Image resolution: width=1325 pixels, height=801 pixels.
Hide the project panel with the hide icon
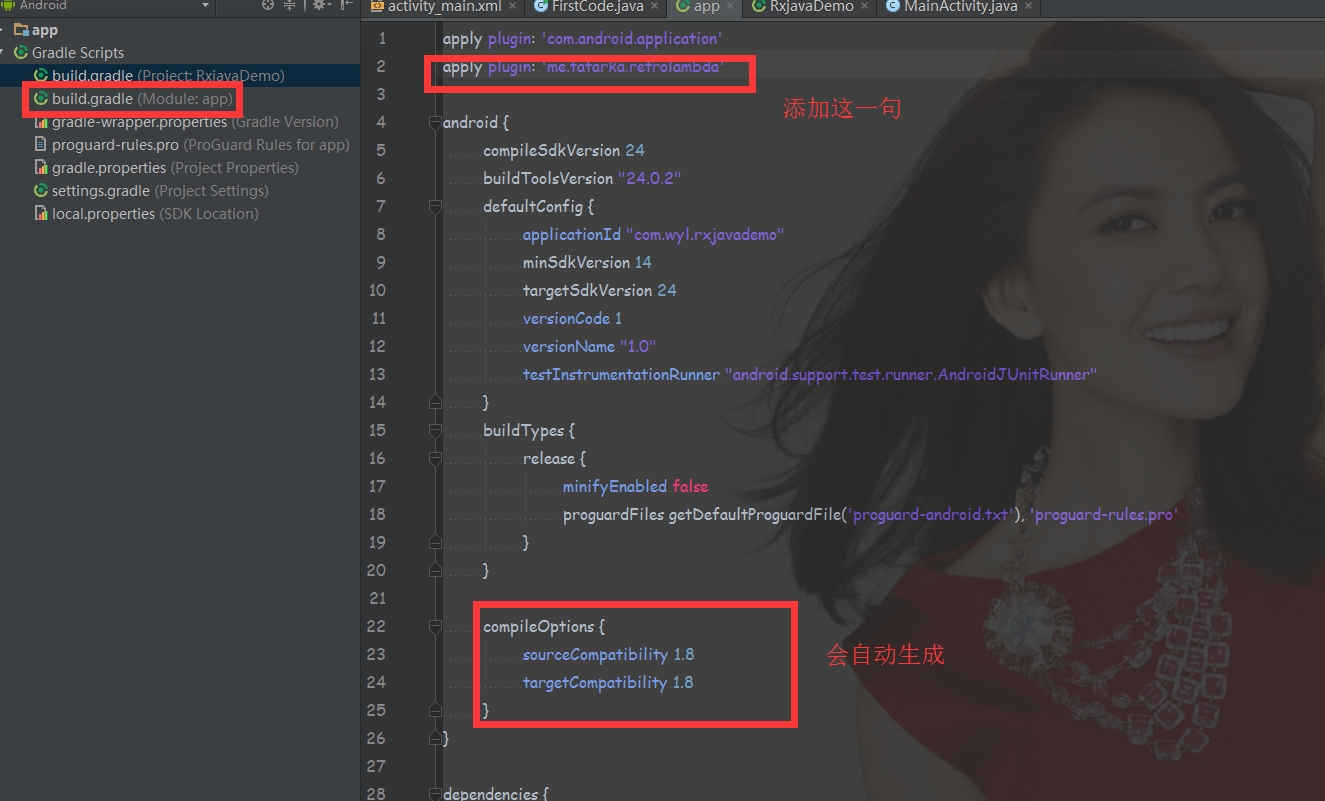click(x=346, y=5)
